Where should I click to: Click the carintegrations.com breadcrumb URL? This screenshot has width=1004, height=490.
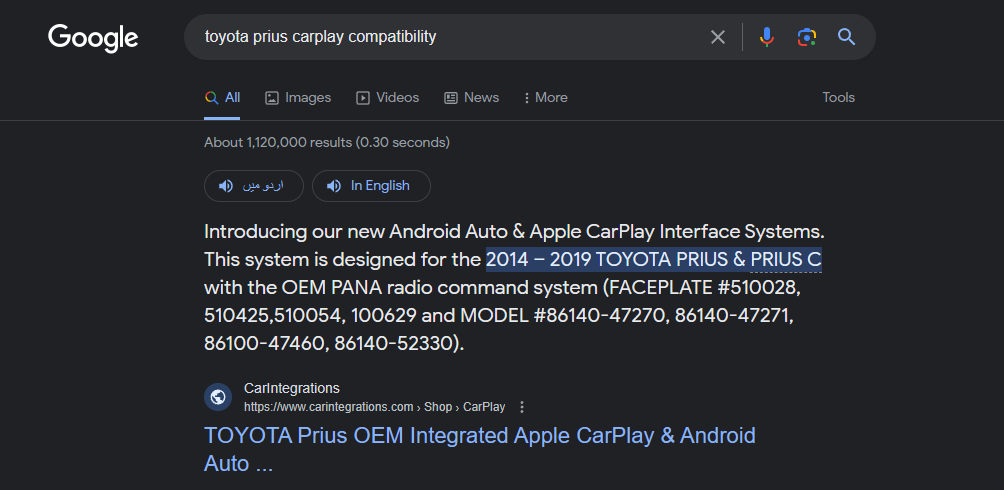(x=328, y=407)
